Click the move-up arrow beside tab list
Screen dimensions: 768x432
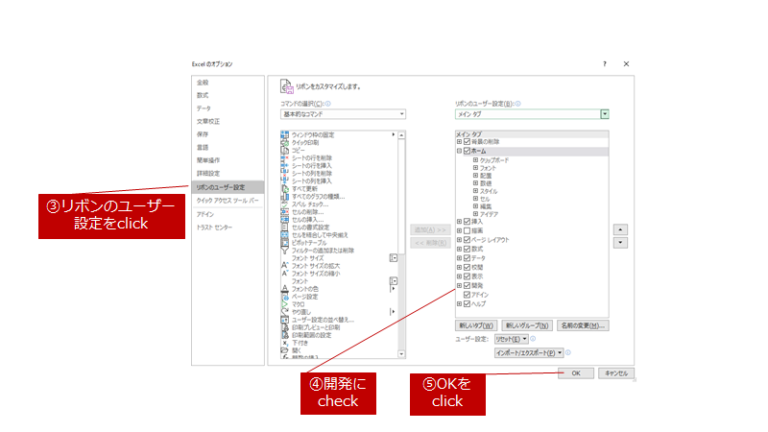[x=621, y=229]
